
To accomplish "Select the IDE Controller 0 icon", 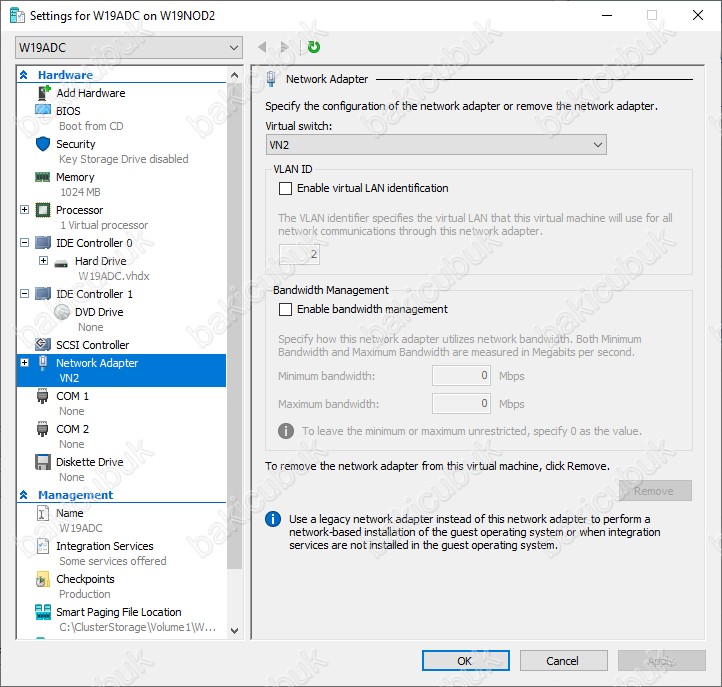I will click(43, 243).
